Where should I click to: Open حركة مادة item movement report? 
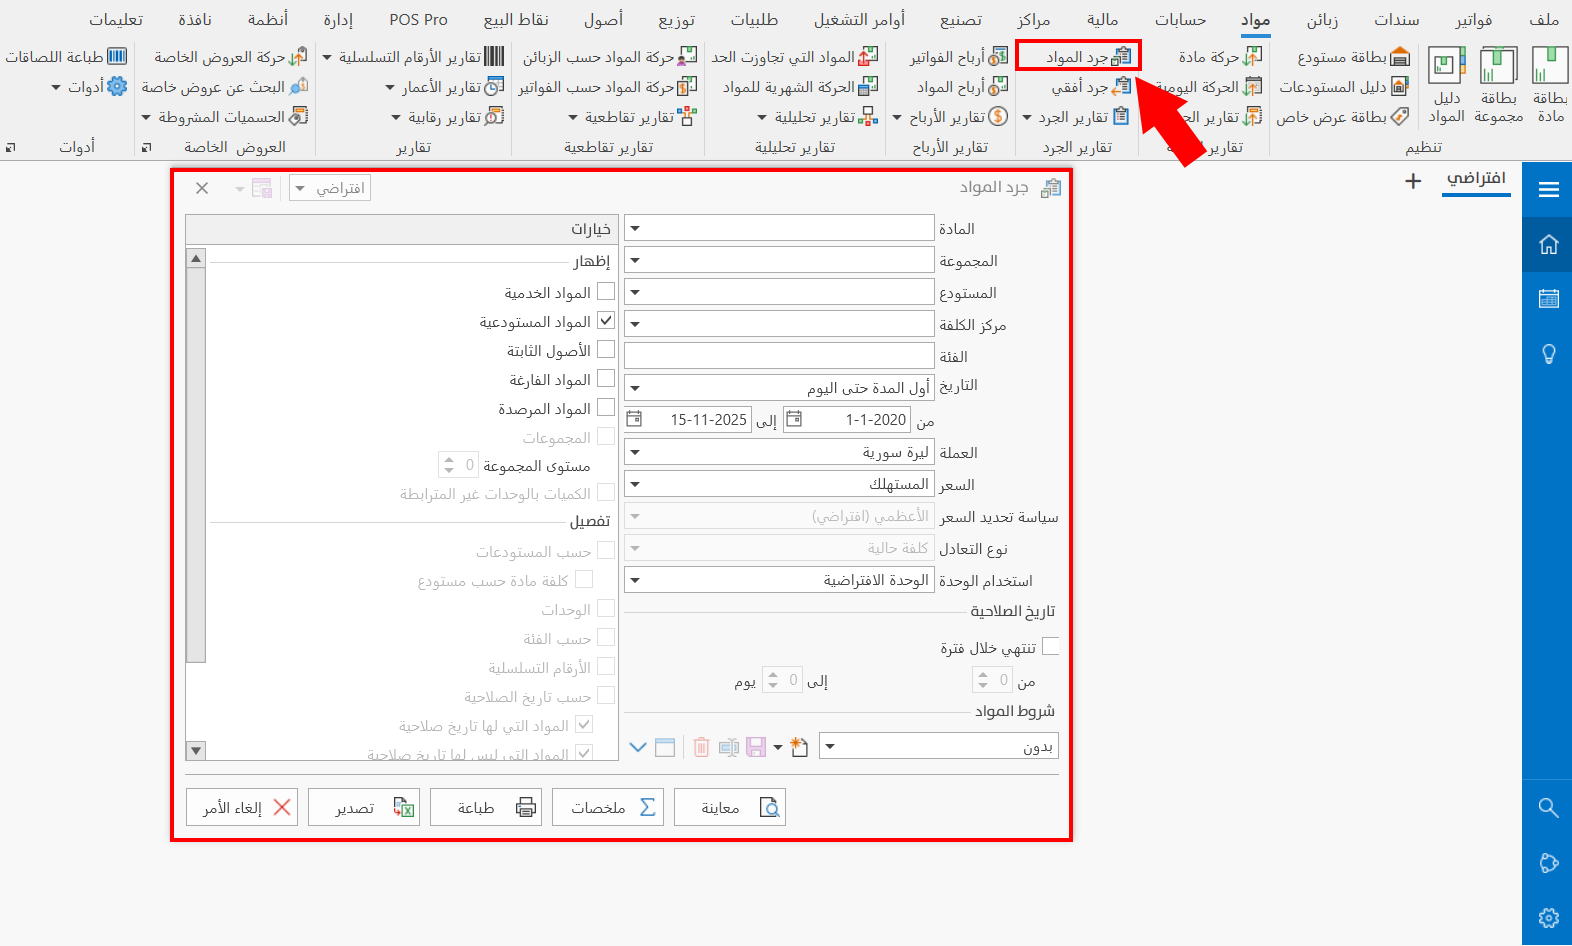click(1220, 57)
